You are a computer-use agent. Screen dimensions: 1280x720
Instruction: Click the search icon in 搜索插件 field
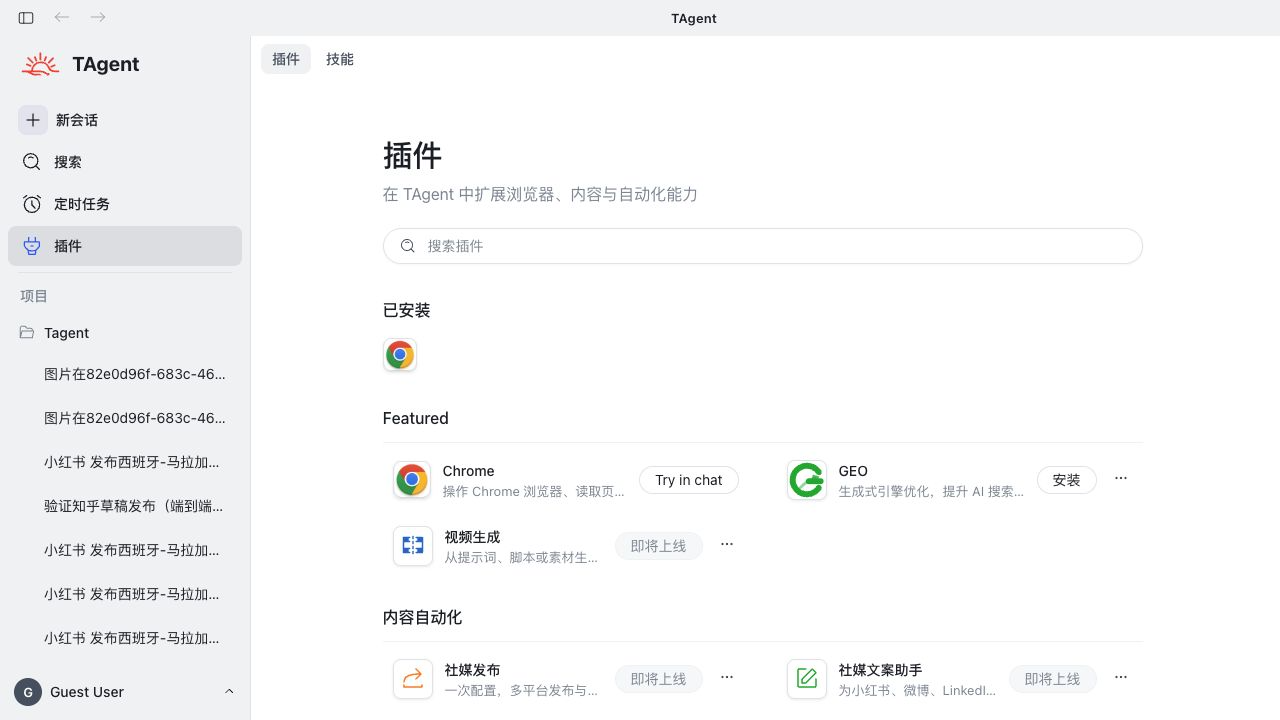pyautogui.click(x=408, y=246)
